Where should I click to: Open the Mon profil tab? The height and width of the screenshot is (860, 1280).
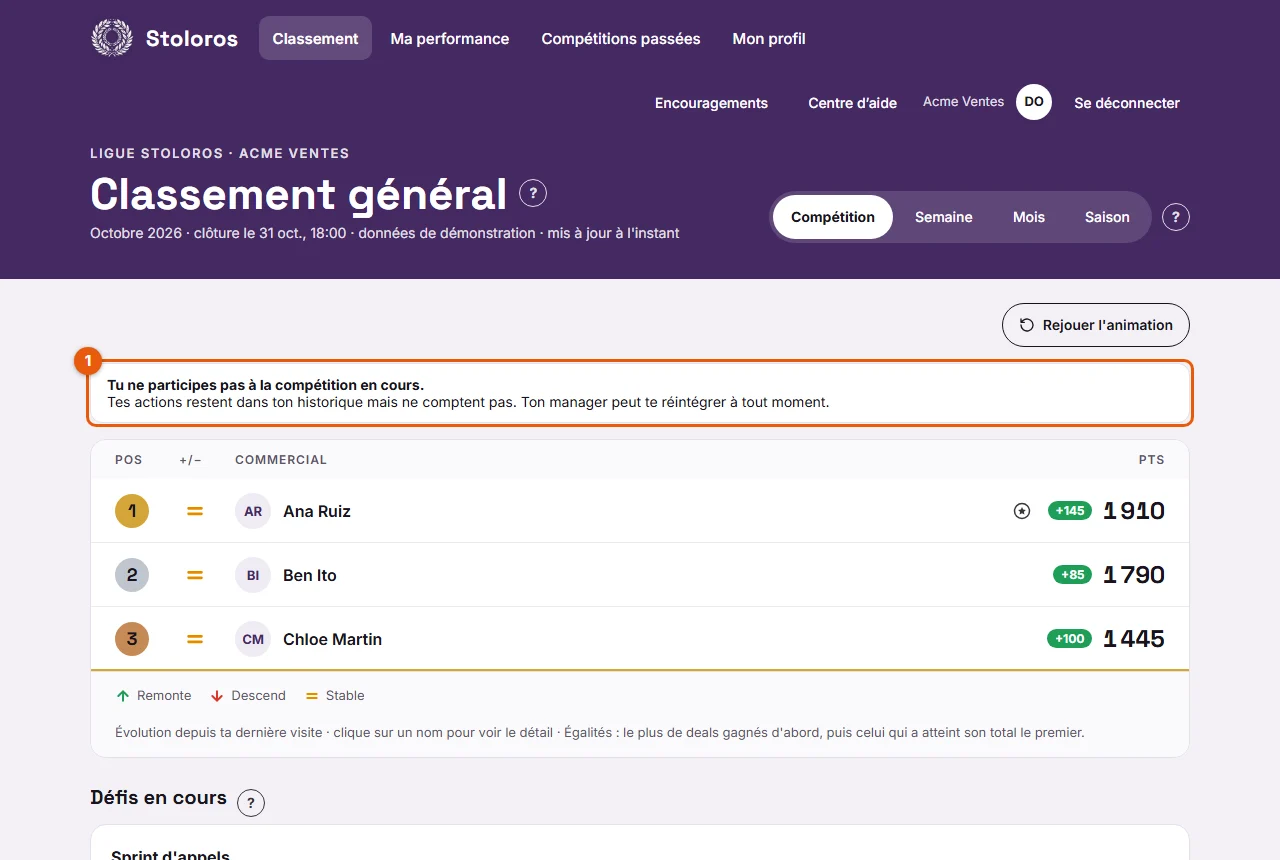(x=769, y=38)
